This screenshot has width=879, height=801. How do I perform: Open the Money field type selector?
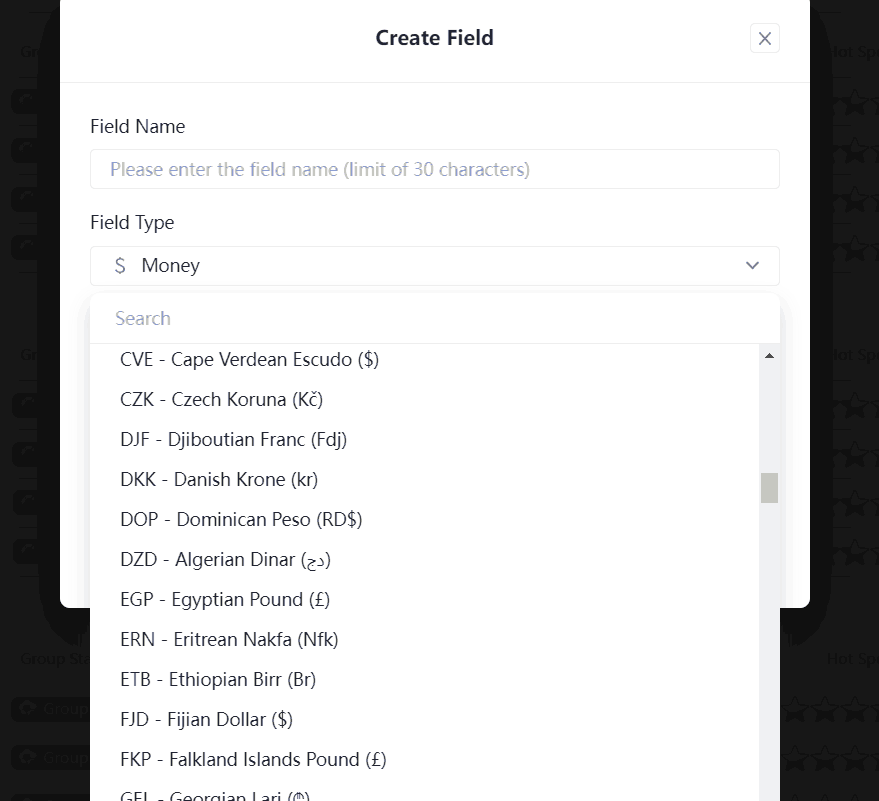(x=435, y=265)
